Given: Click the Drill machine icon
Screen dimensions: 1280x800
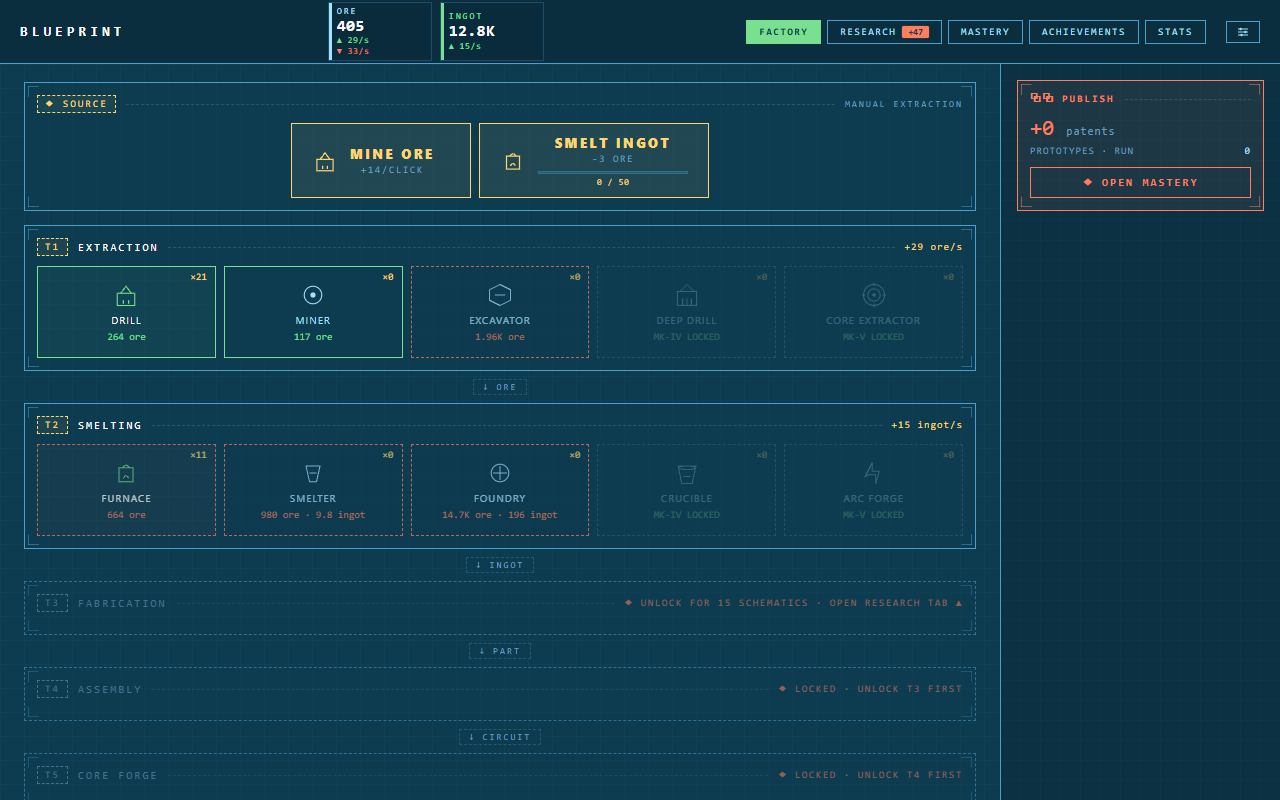Looking at the screenshot, I should point(126,295).
